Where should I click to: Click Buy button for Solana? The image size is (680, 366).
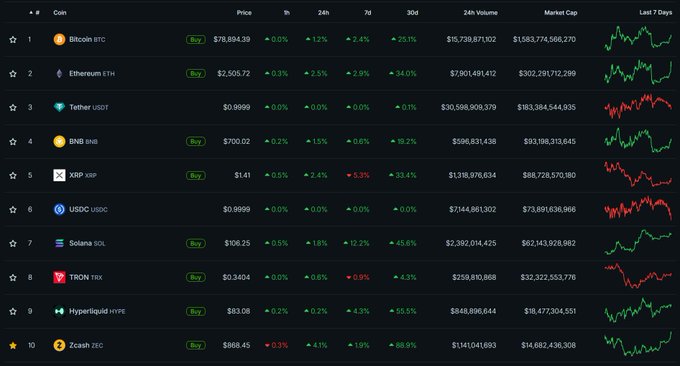[196, 243]
